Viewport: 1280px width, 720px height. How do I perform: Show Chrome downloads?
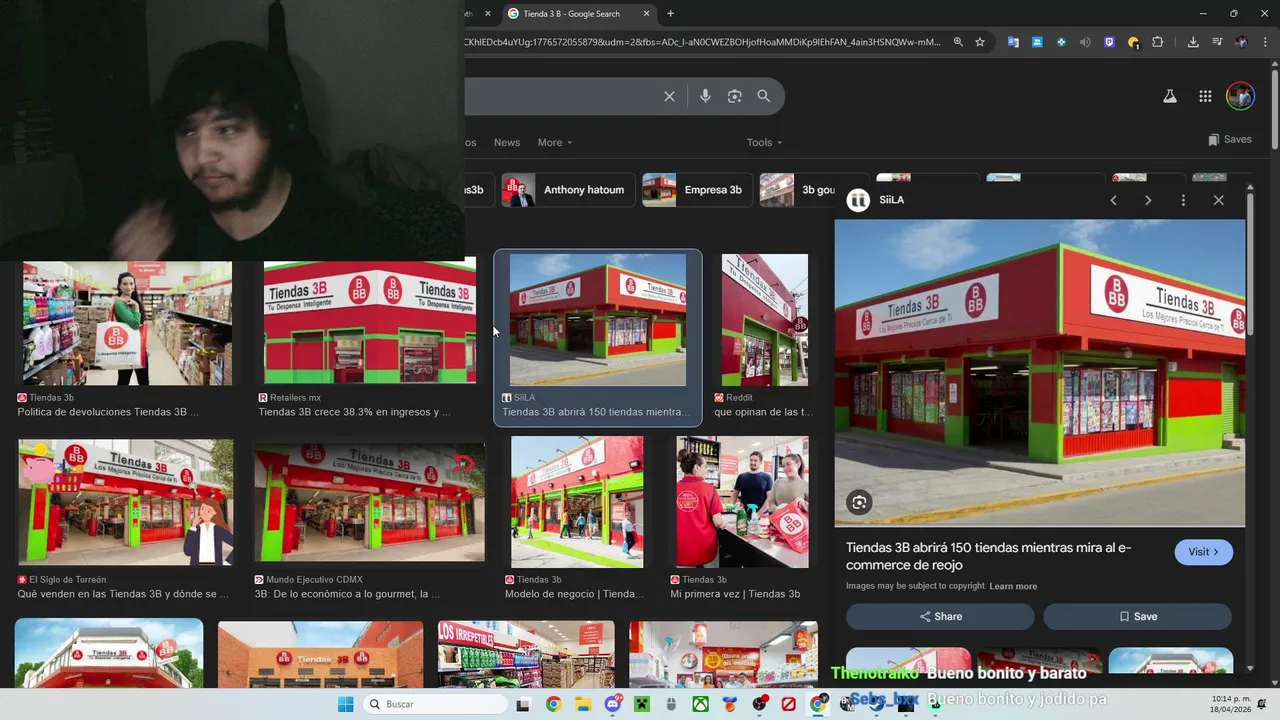pos(1193,42)
